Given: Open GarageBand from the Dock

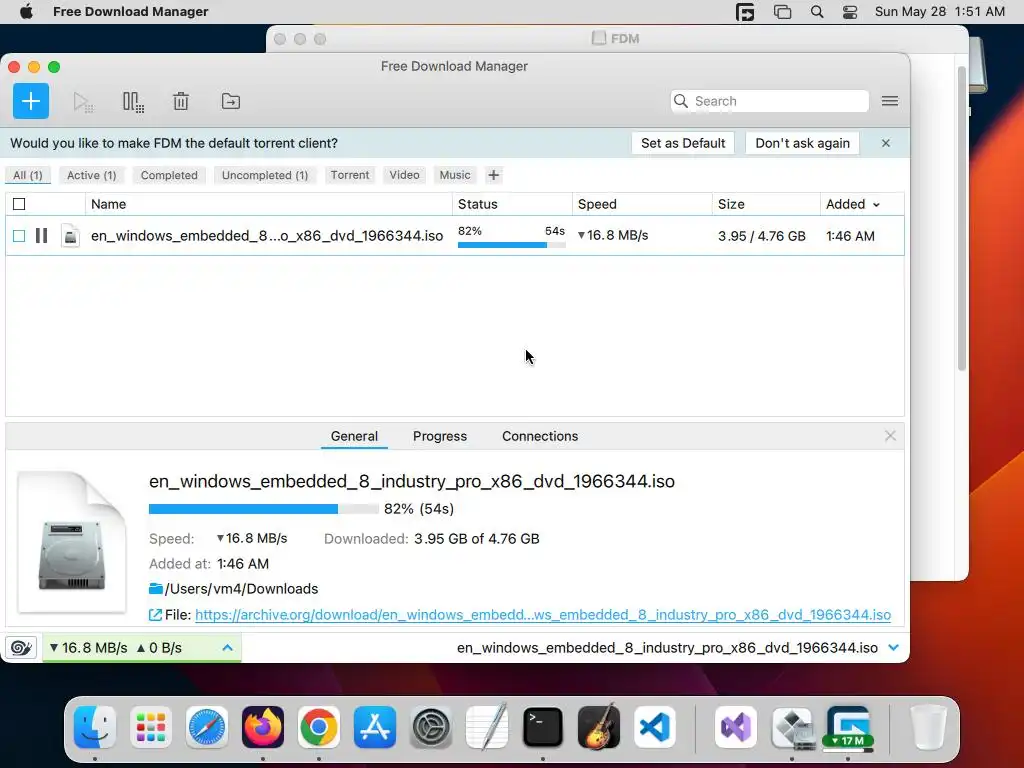Looking at the screenshot, I should [x=598, y=727].
